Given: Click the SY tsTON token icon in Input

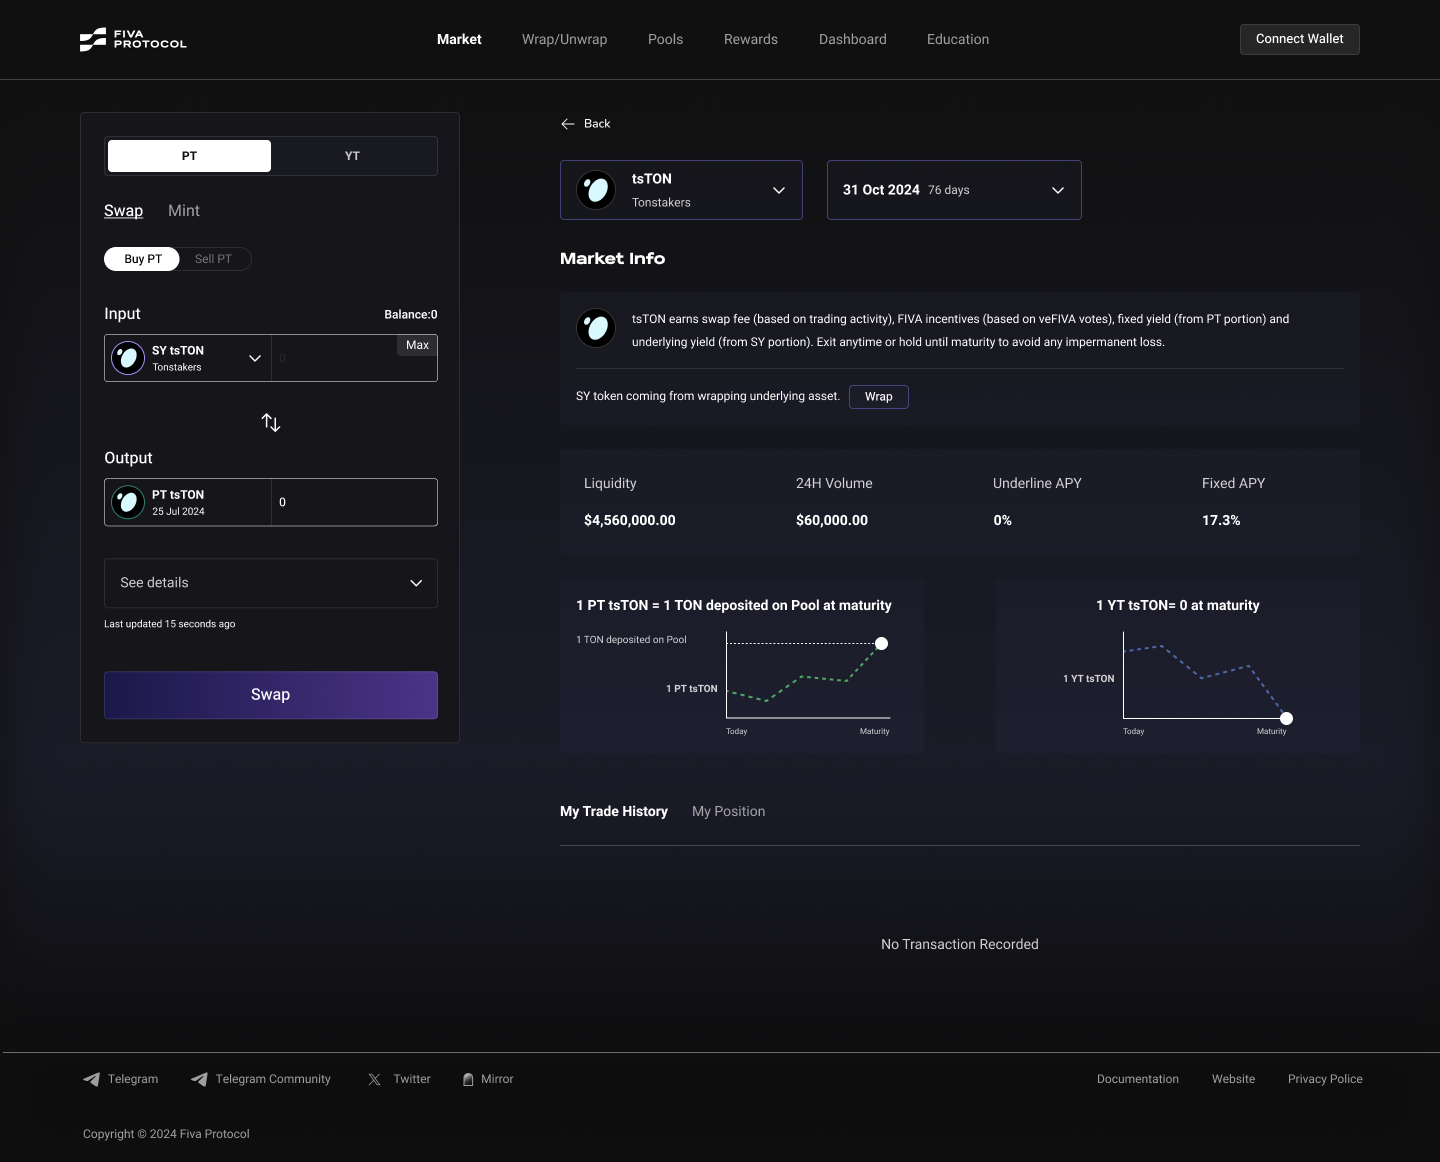Looking at the screenshot, I should (x=127, y=358).
